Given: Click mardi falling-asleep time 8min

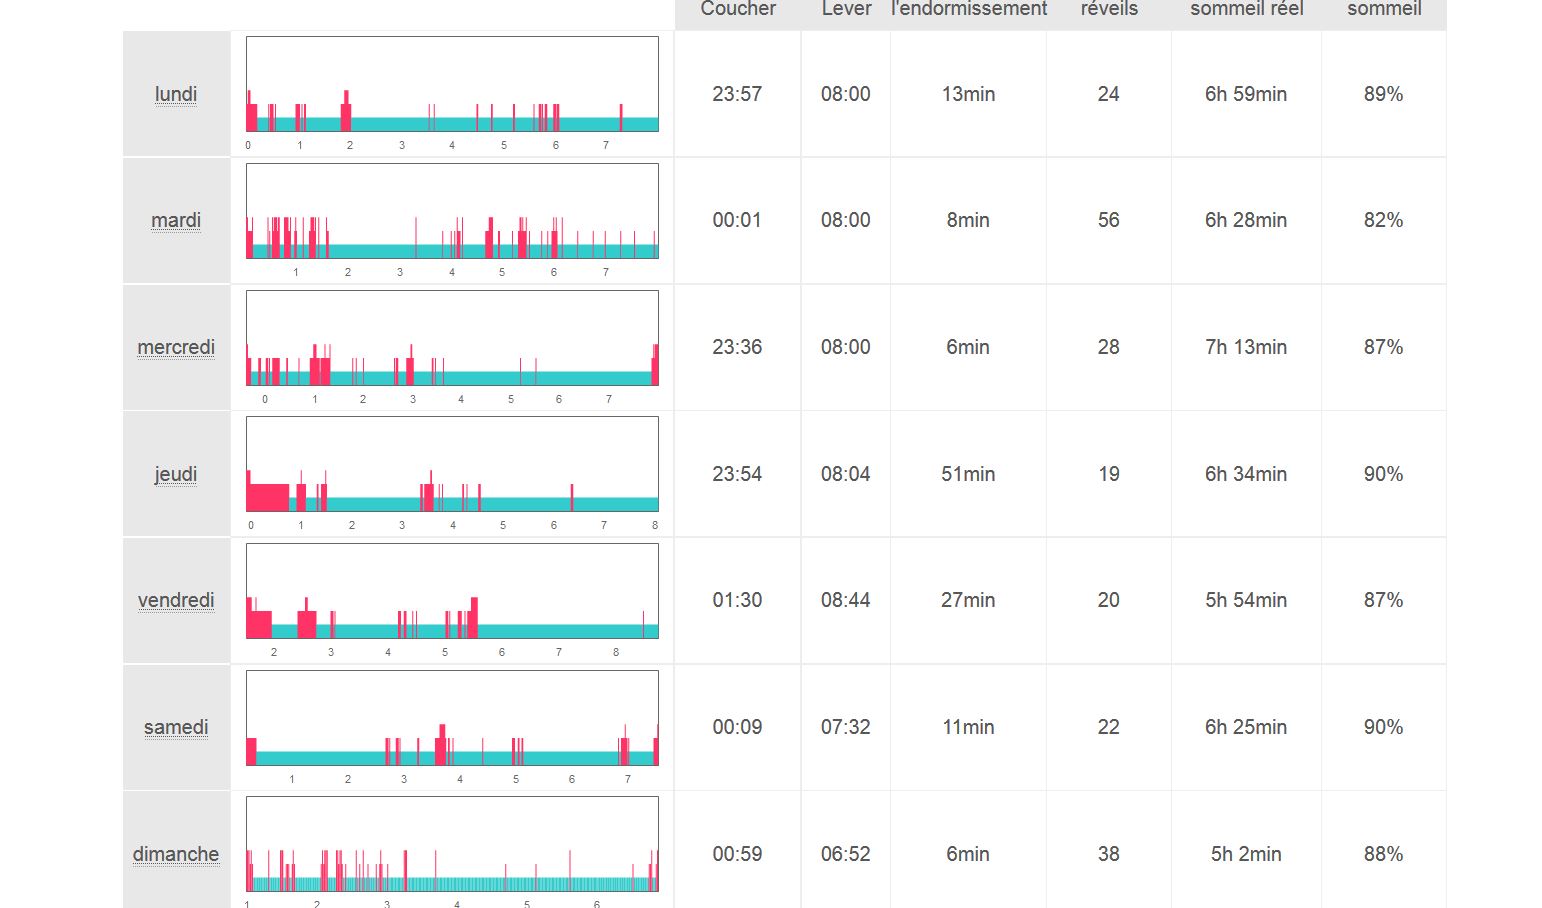Looking at the screenshot, I should coord(968,220).
